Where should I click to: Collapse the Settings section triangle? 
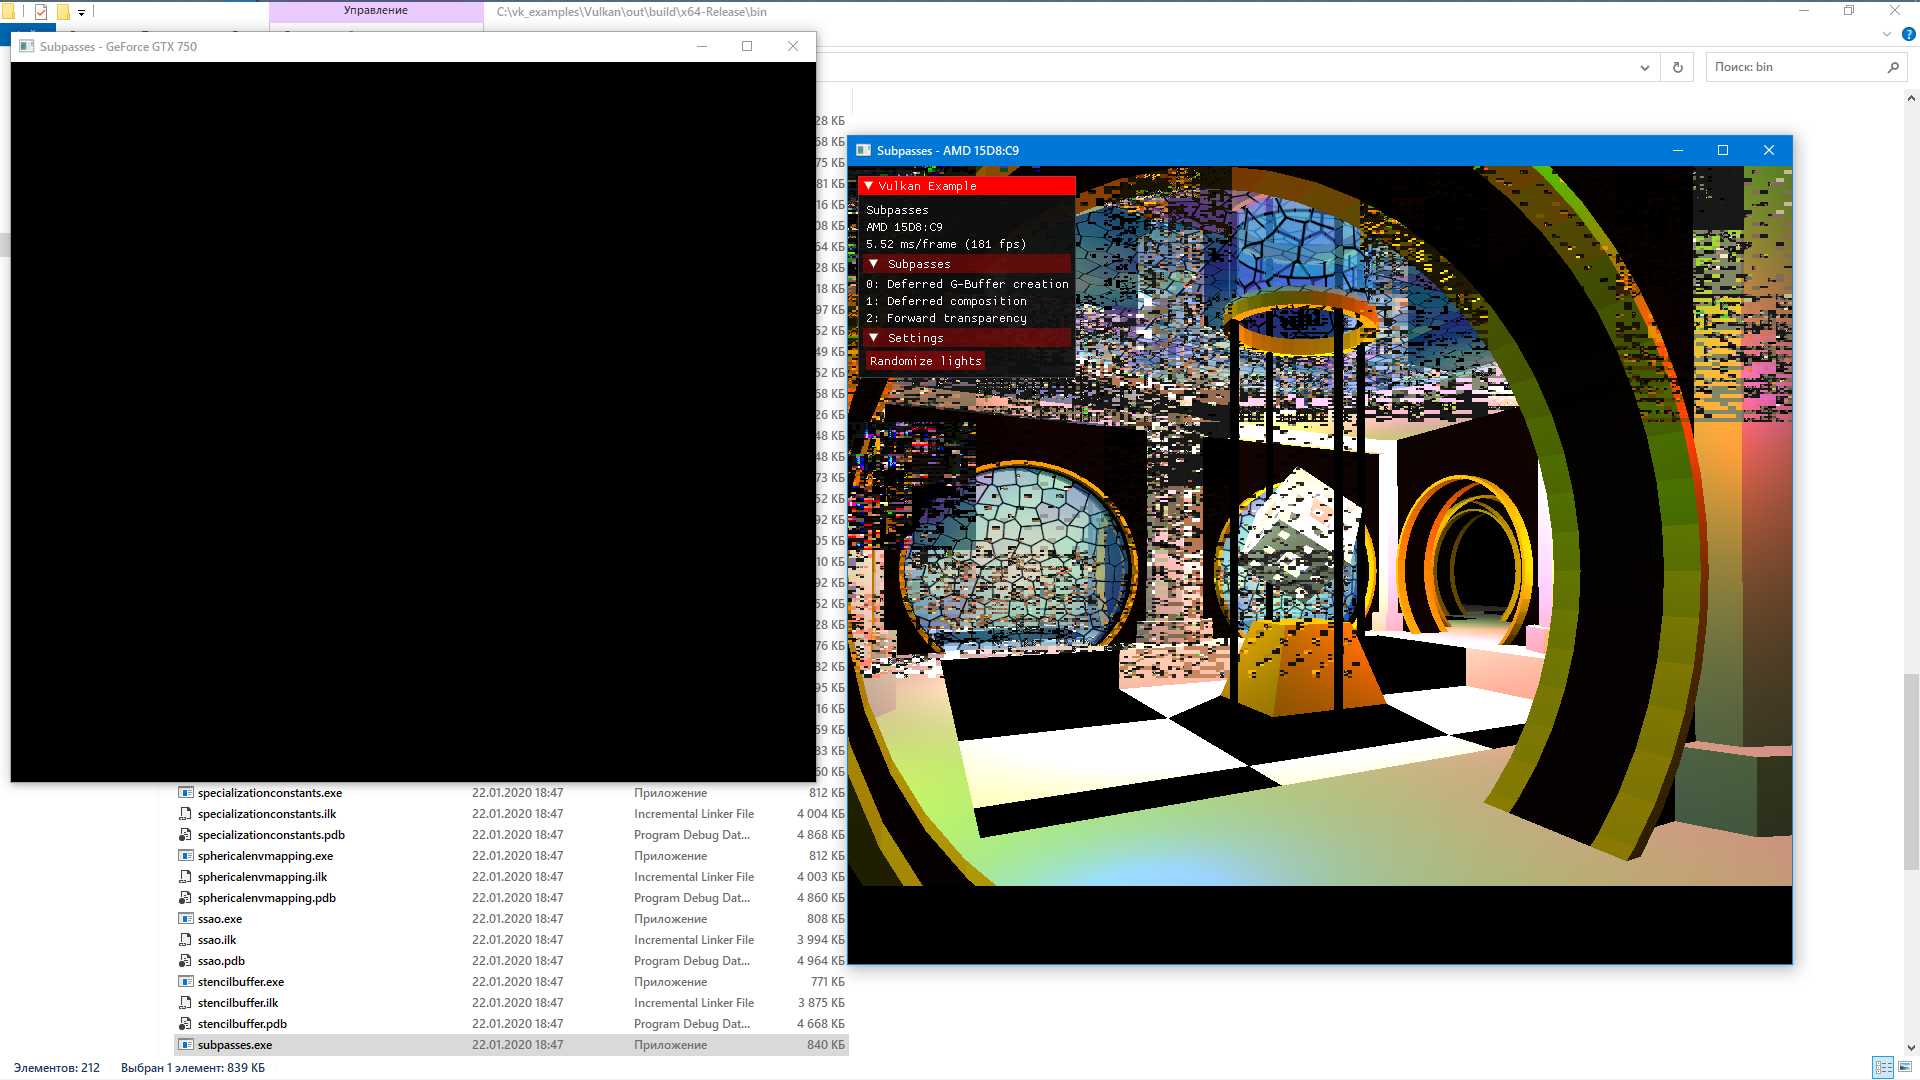[x=873, y=338]
